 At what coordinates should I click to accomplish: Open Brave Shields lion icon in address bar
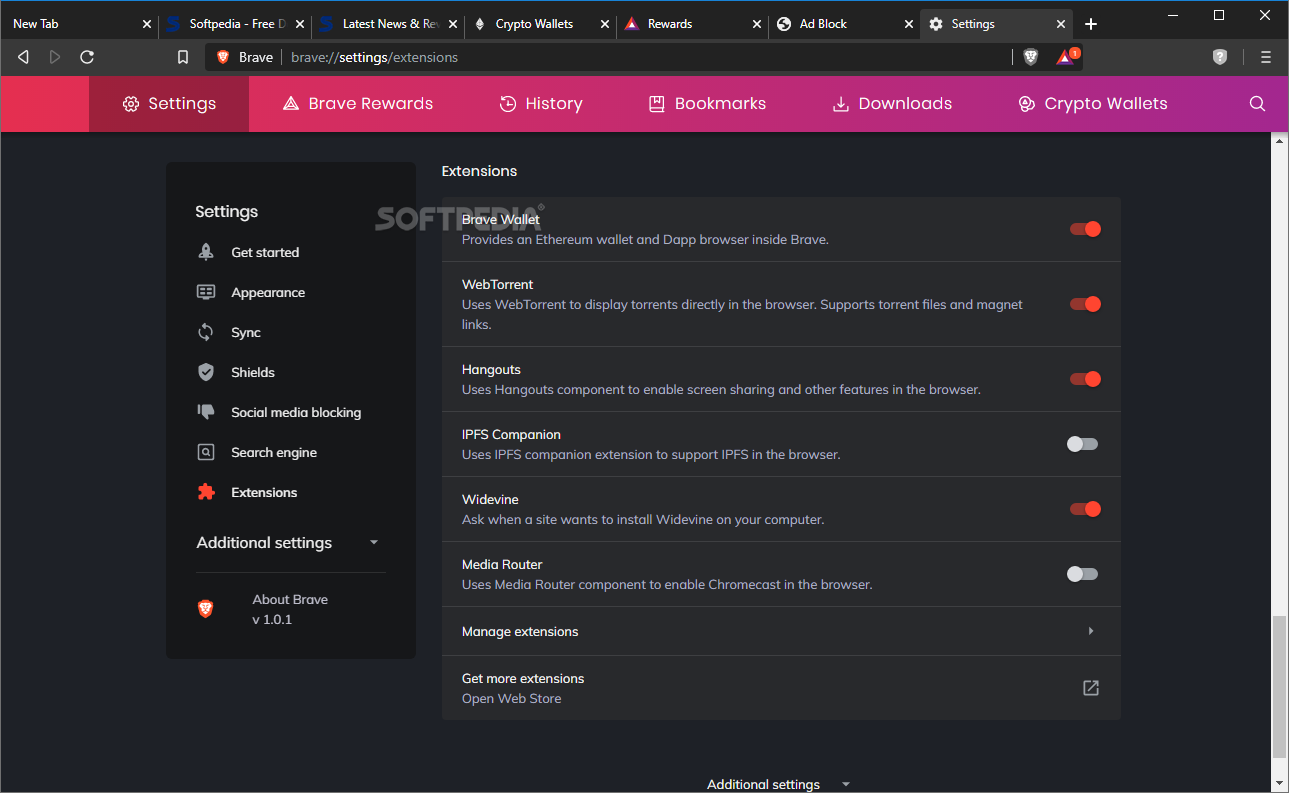click(x=1031, y=57)
